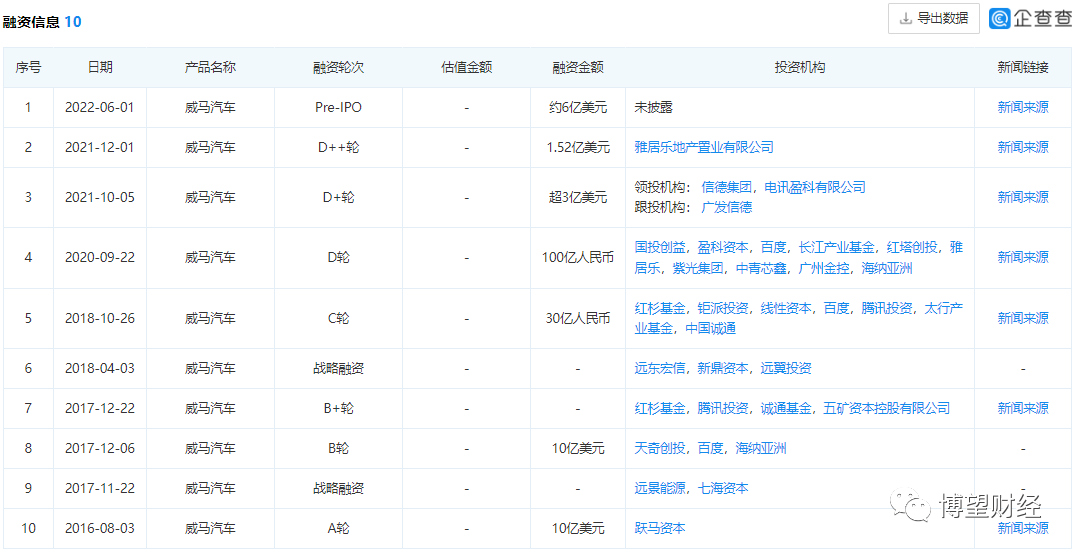
Task: Open investor 广州金控
Action: tap(824, 268)
